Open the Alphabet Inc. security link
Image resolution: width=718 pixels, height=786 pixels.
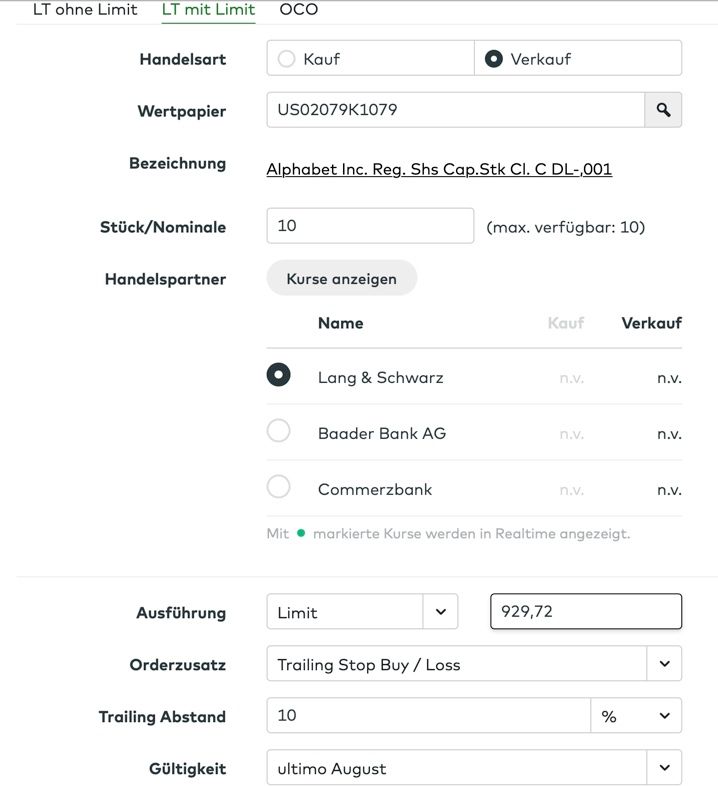[x=439, y=169]
